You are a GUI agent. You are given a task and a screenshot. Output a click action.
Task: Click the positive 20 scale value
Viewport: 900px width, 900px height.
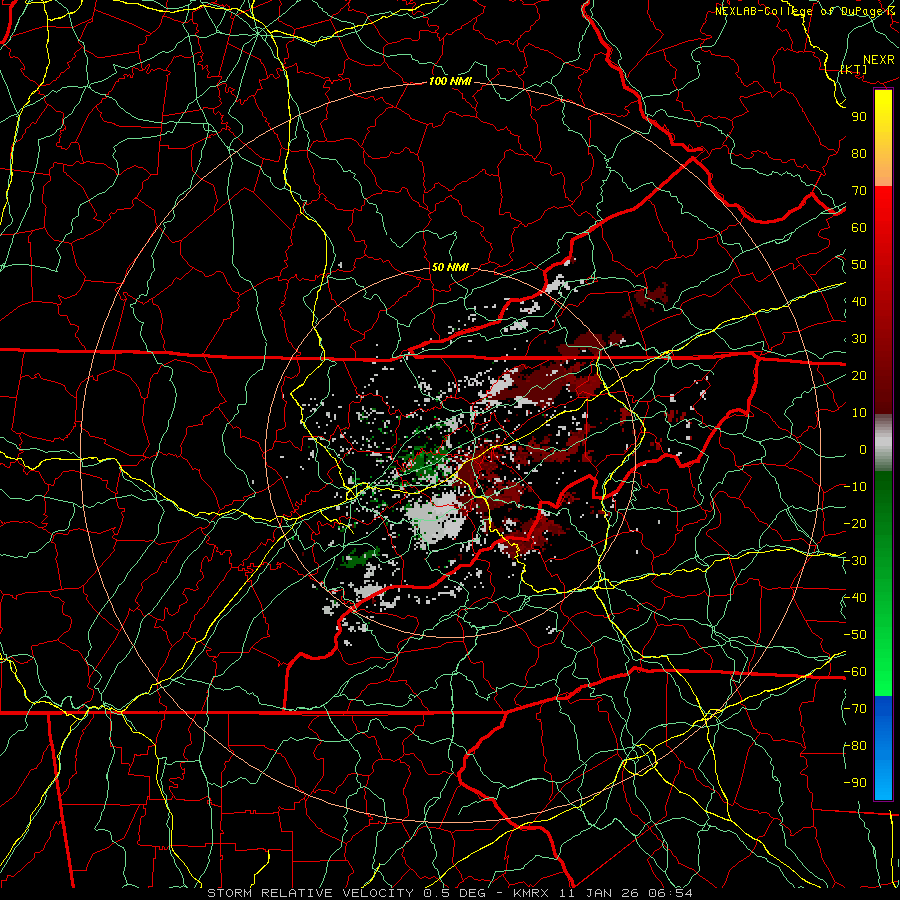coord(859,375)
